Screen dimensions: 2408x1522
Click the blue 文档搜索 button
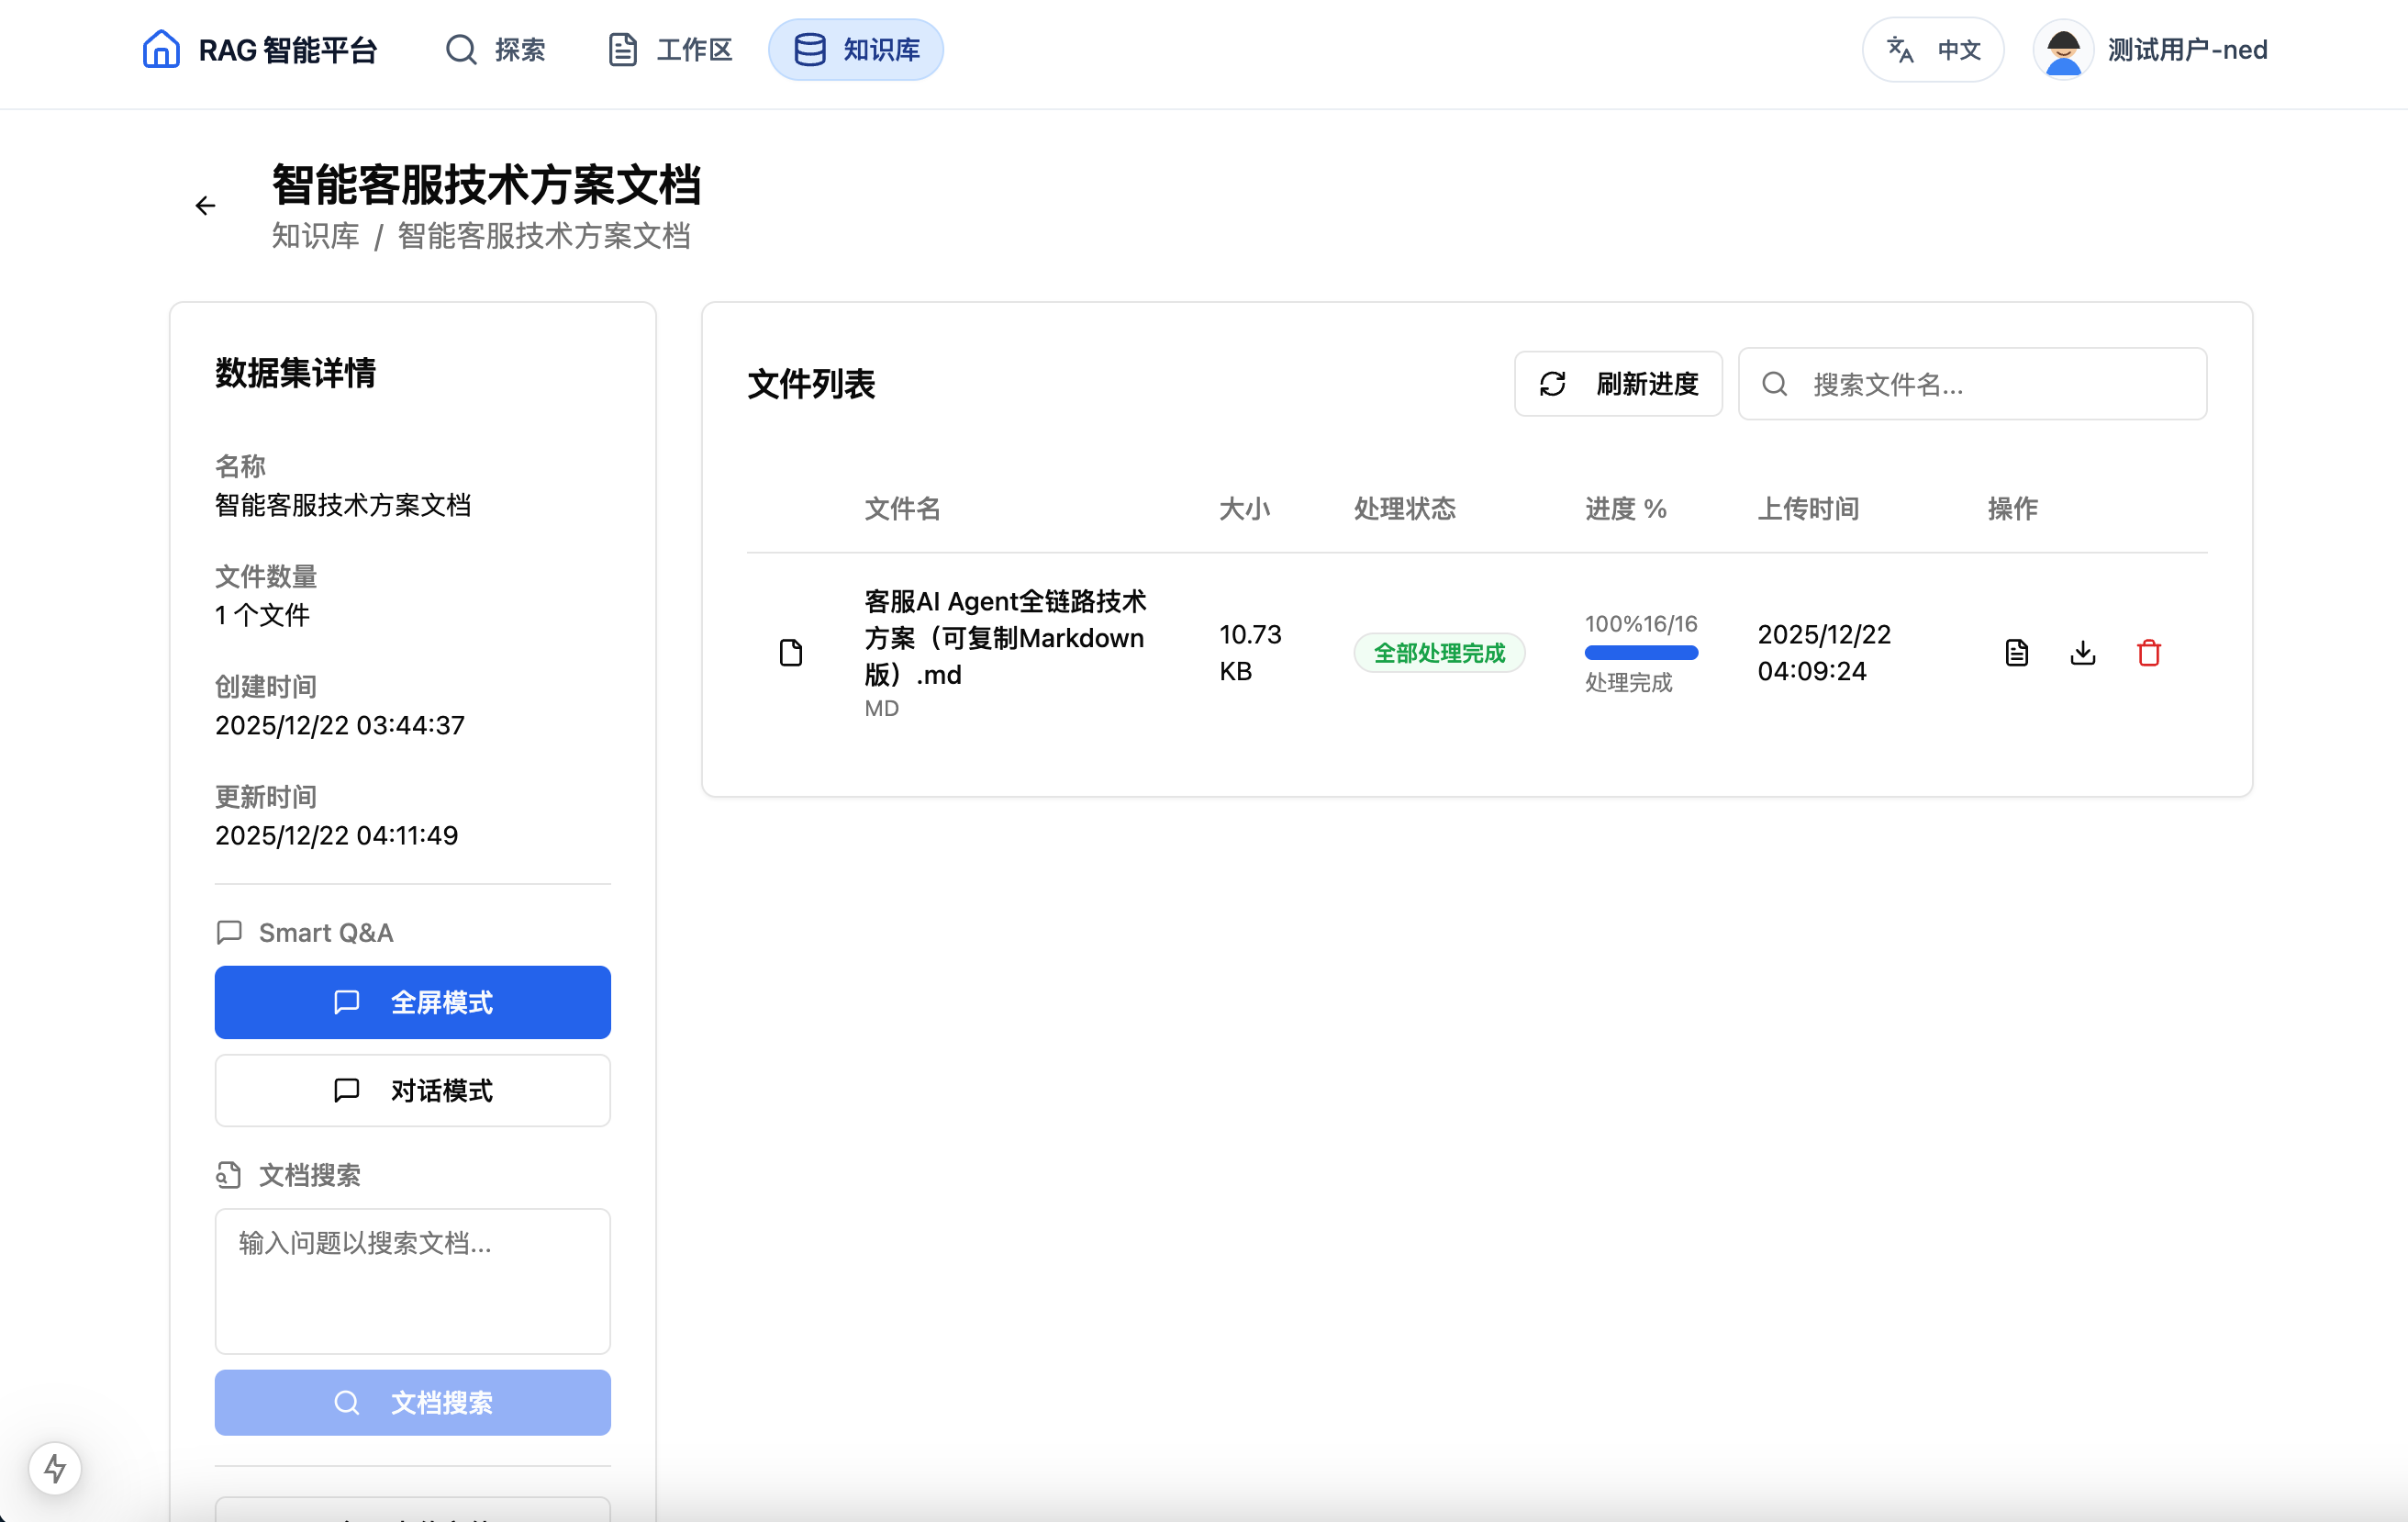tap(412, 1402)
